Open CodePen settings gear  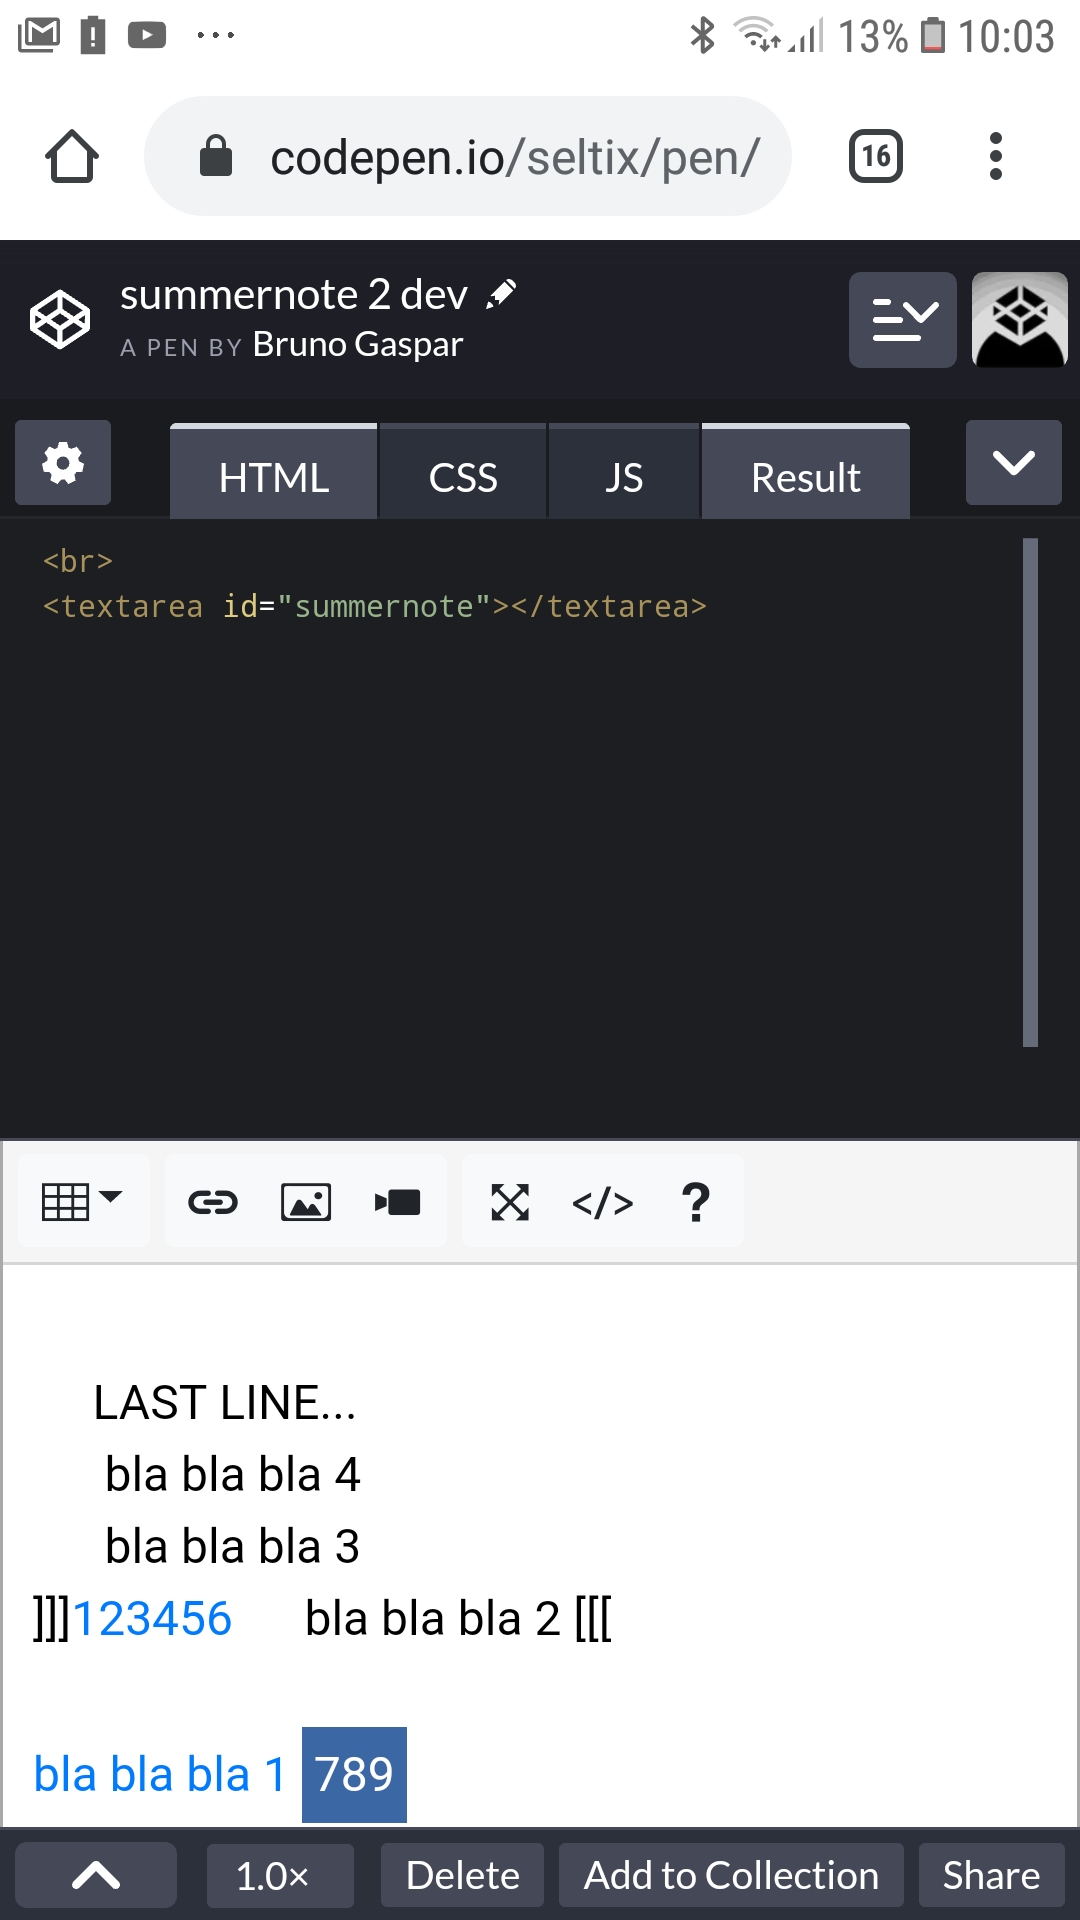[62, 463]
